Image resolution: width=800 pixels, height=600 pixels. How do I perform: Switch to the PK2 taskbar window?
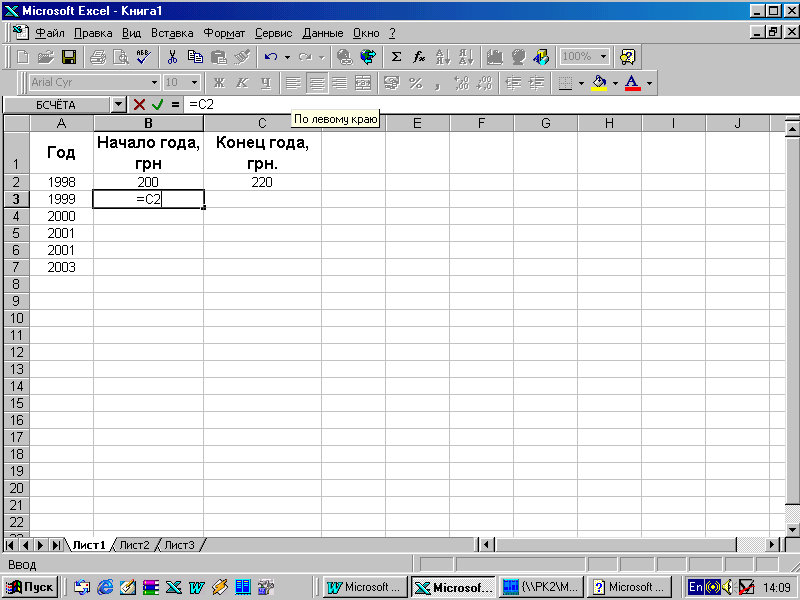pyautogui.click(x=540, y=587)
